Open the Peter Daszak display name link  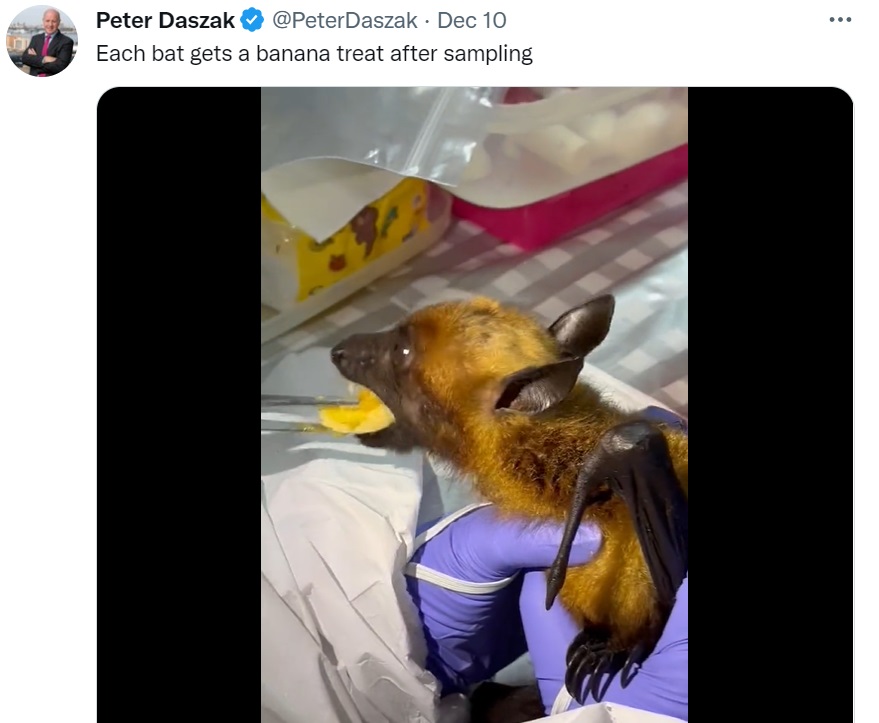(165, 21)
